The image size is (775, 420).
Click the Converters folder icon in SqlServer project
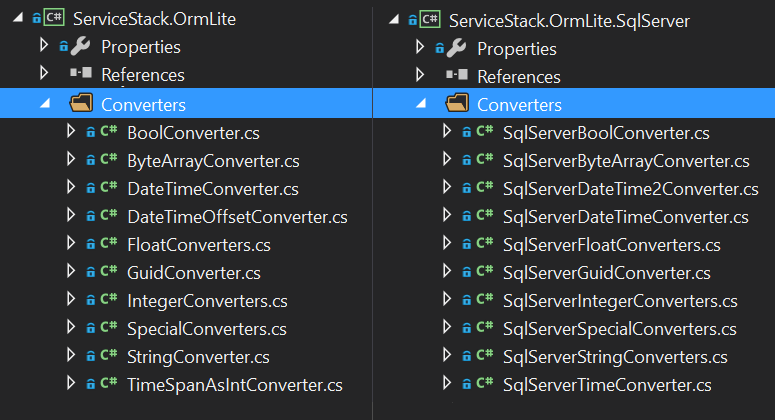[x=457, y=103]
